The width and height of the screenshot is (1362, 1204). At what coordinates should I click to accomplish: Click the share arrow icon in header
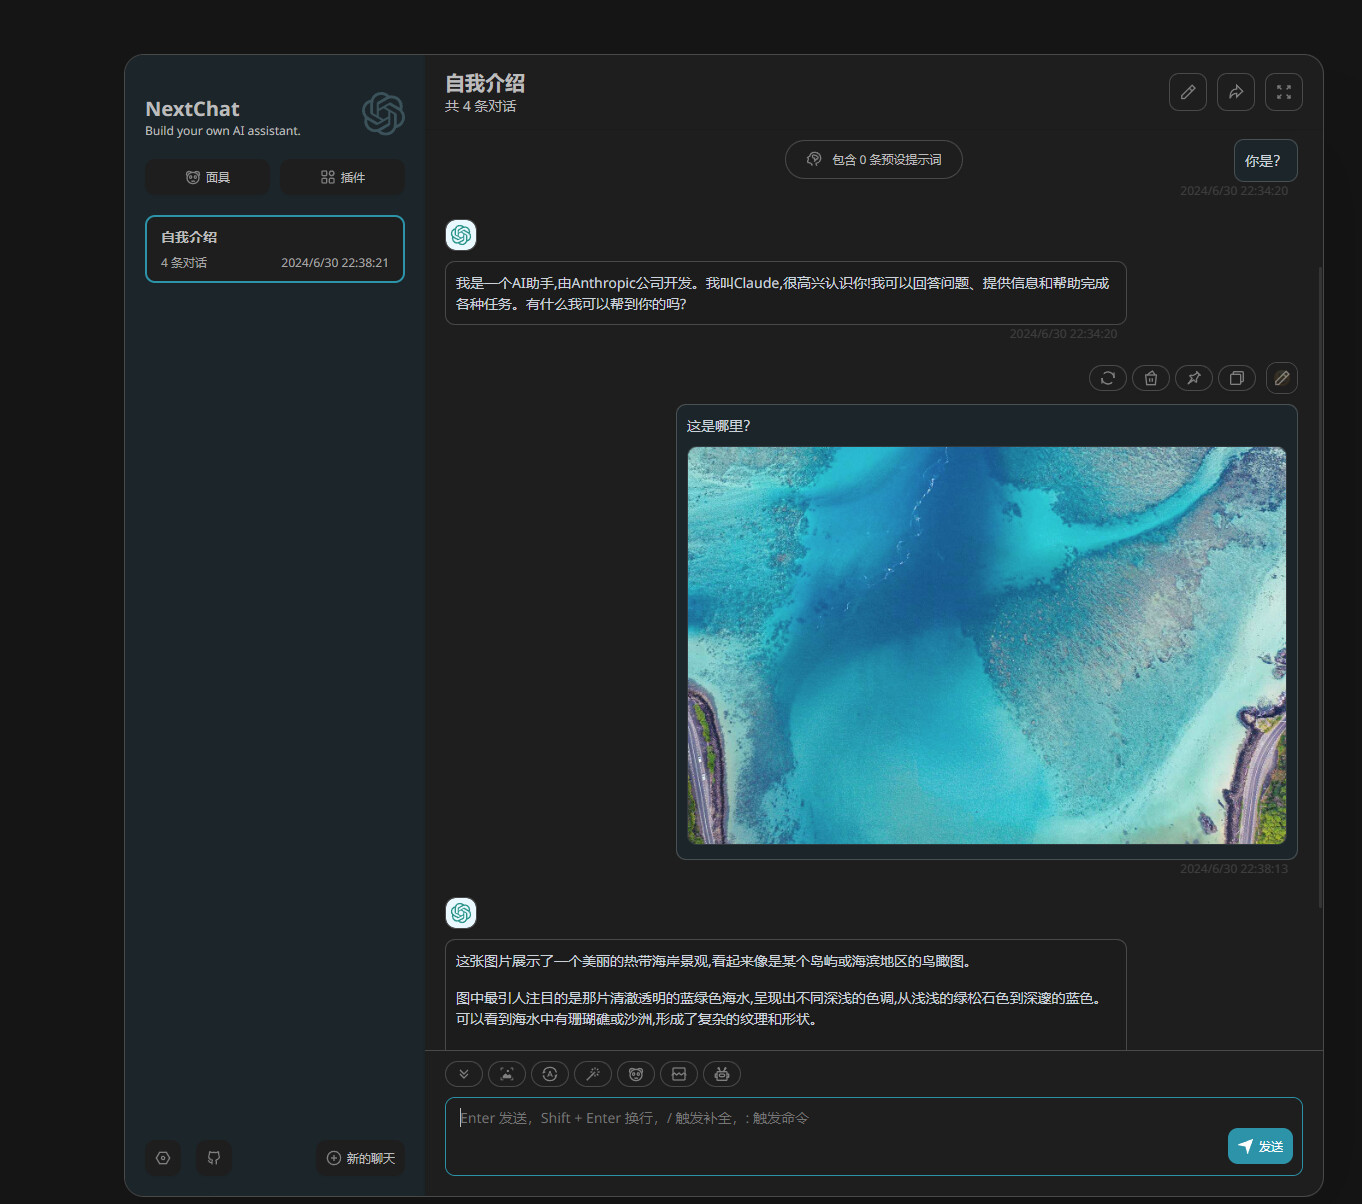tap(1236, 92)
